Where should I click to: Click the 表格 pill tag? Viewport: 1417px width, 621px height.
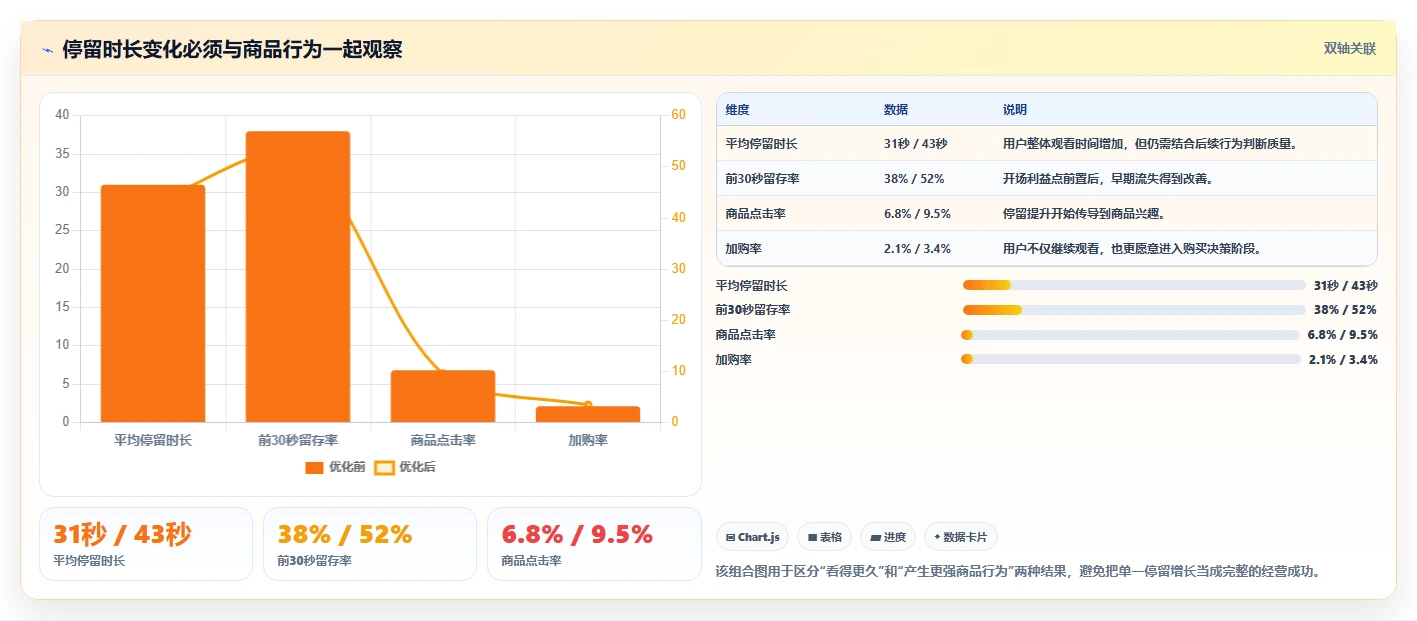click(825, 537)
